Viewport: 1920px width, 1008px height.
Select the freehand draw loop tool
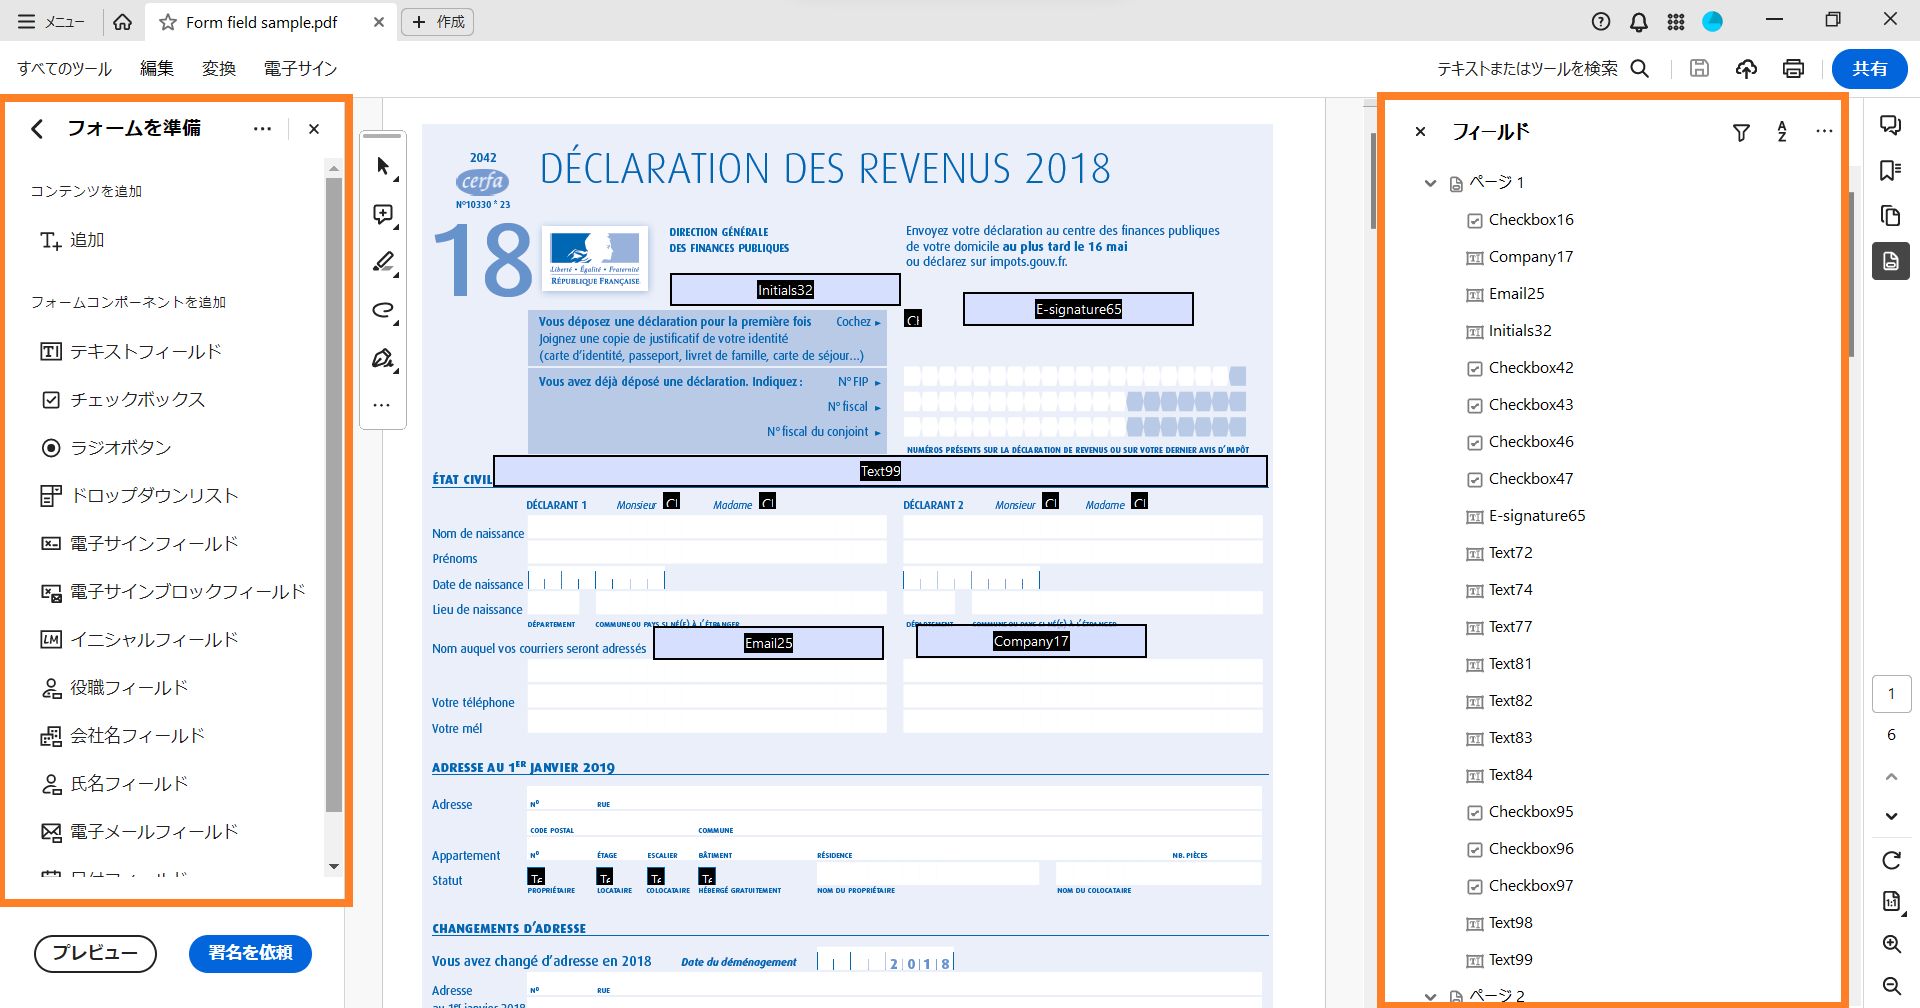pyautogui.click(x=383, y=310)
